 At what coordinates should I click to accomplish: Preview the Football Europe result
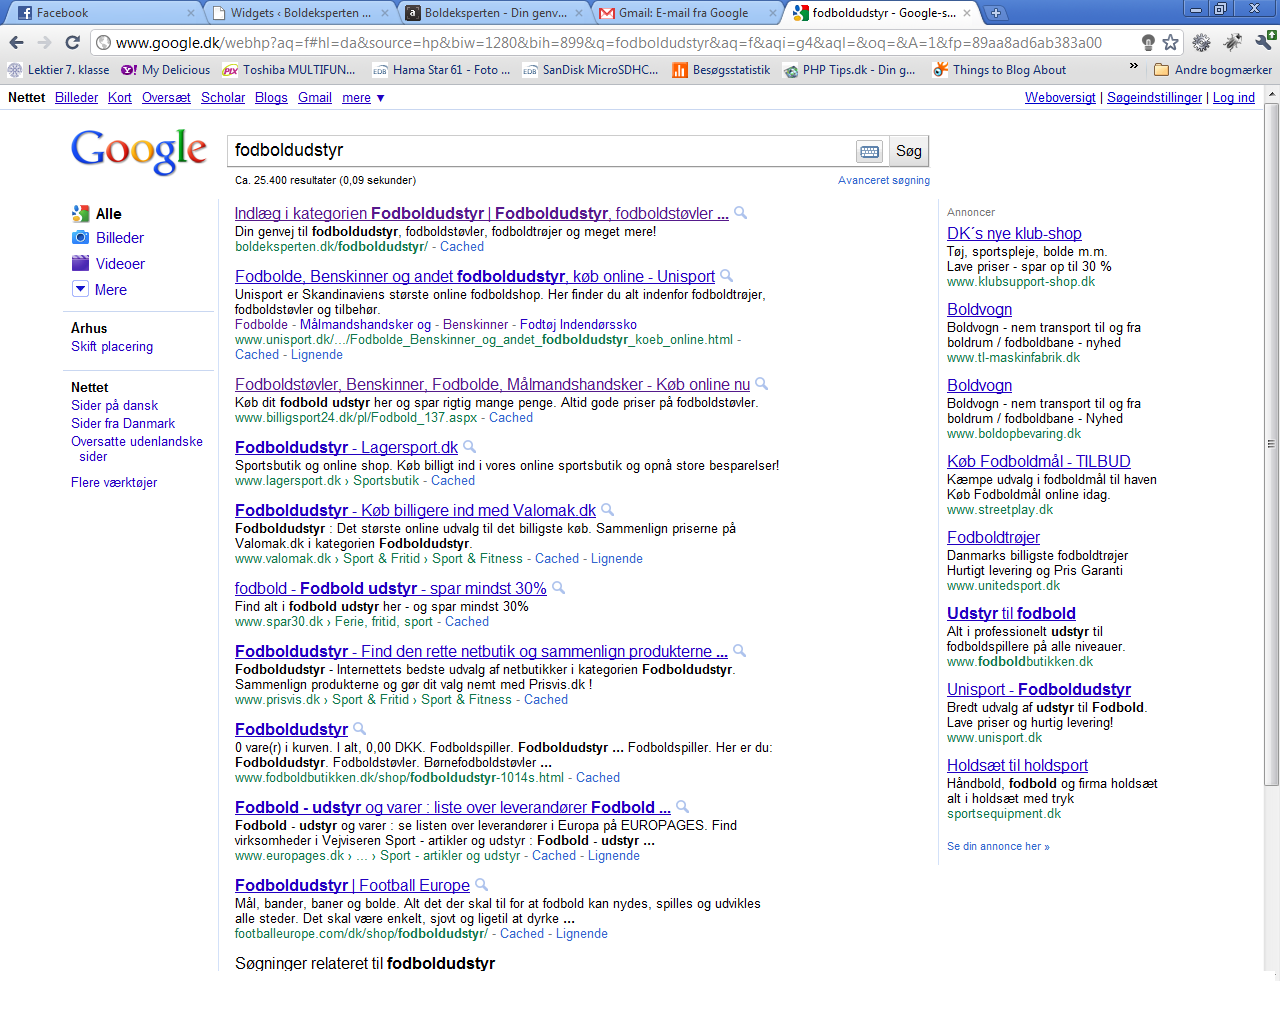pyautogui.click(x=482, y=885)
